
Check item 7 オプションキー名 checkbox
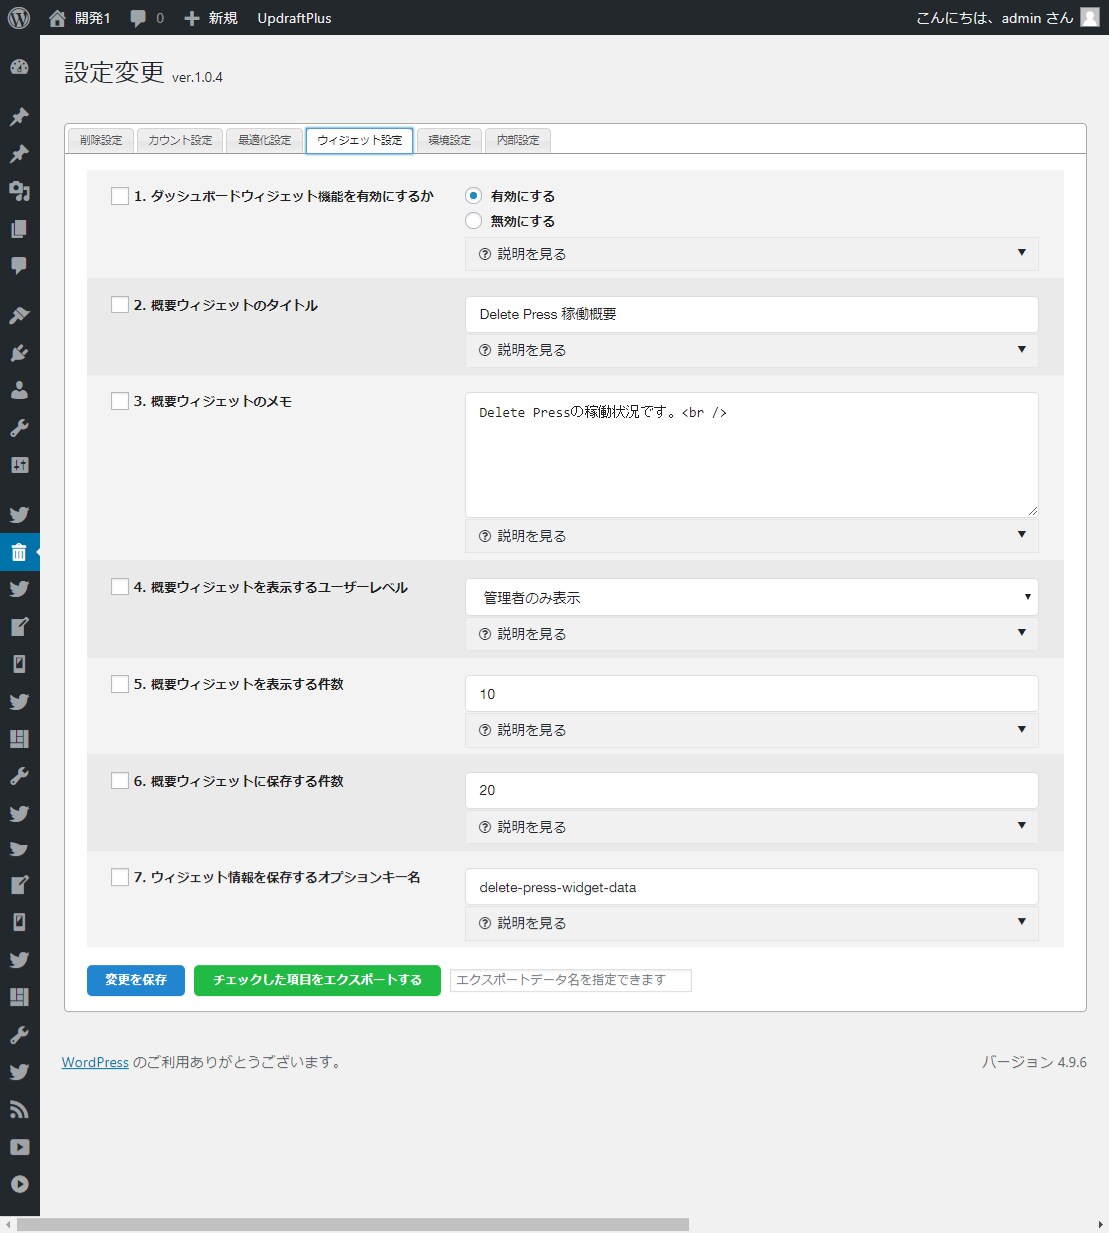pyautogui.click(x=120, y=877)
